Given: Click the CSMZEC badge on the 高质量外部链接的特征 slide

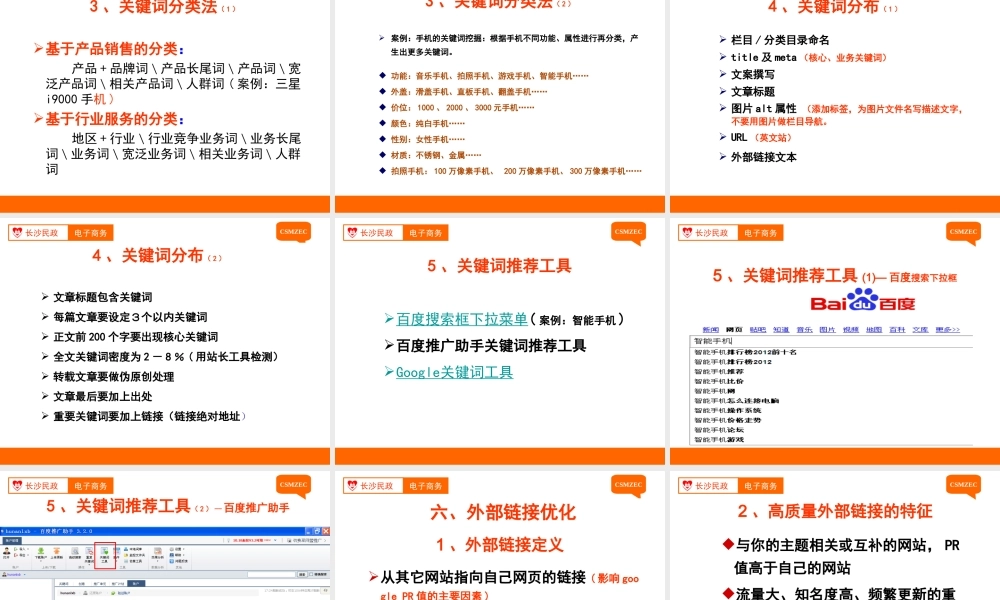Looking at the screenshot, I should 963,485.
